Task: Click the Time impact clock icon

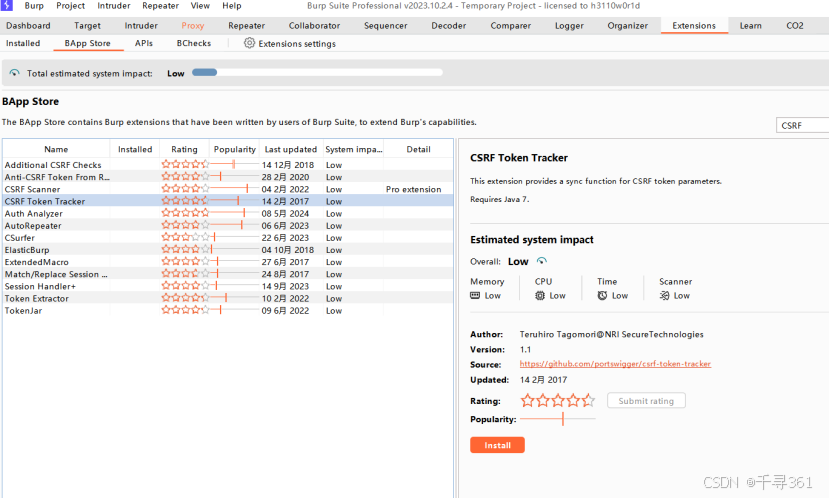Action: point(602,296)
